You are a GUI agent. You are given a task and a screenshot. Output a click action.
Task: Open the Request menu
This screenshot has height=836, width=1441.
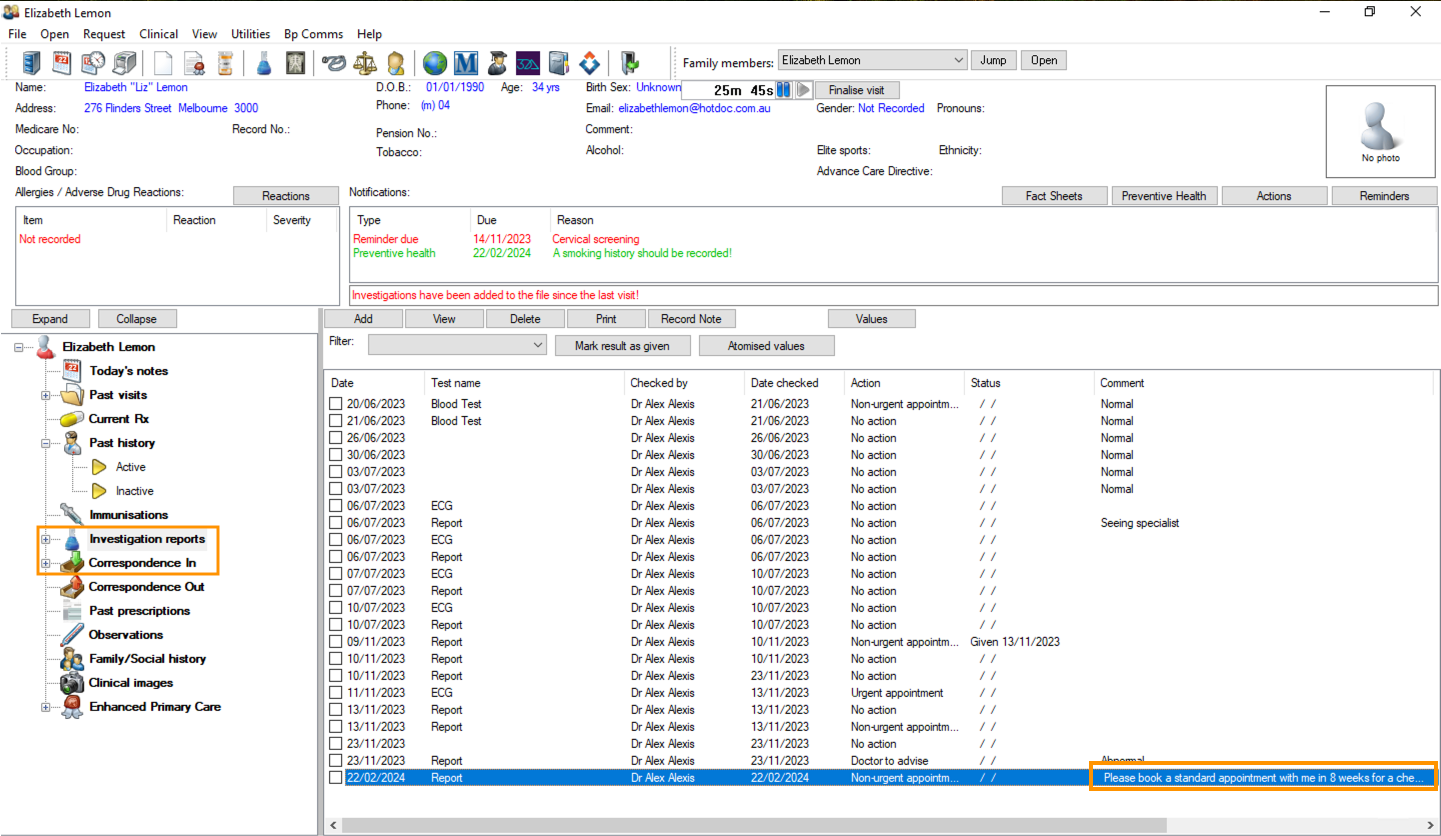tap(104, 34)
